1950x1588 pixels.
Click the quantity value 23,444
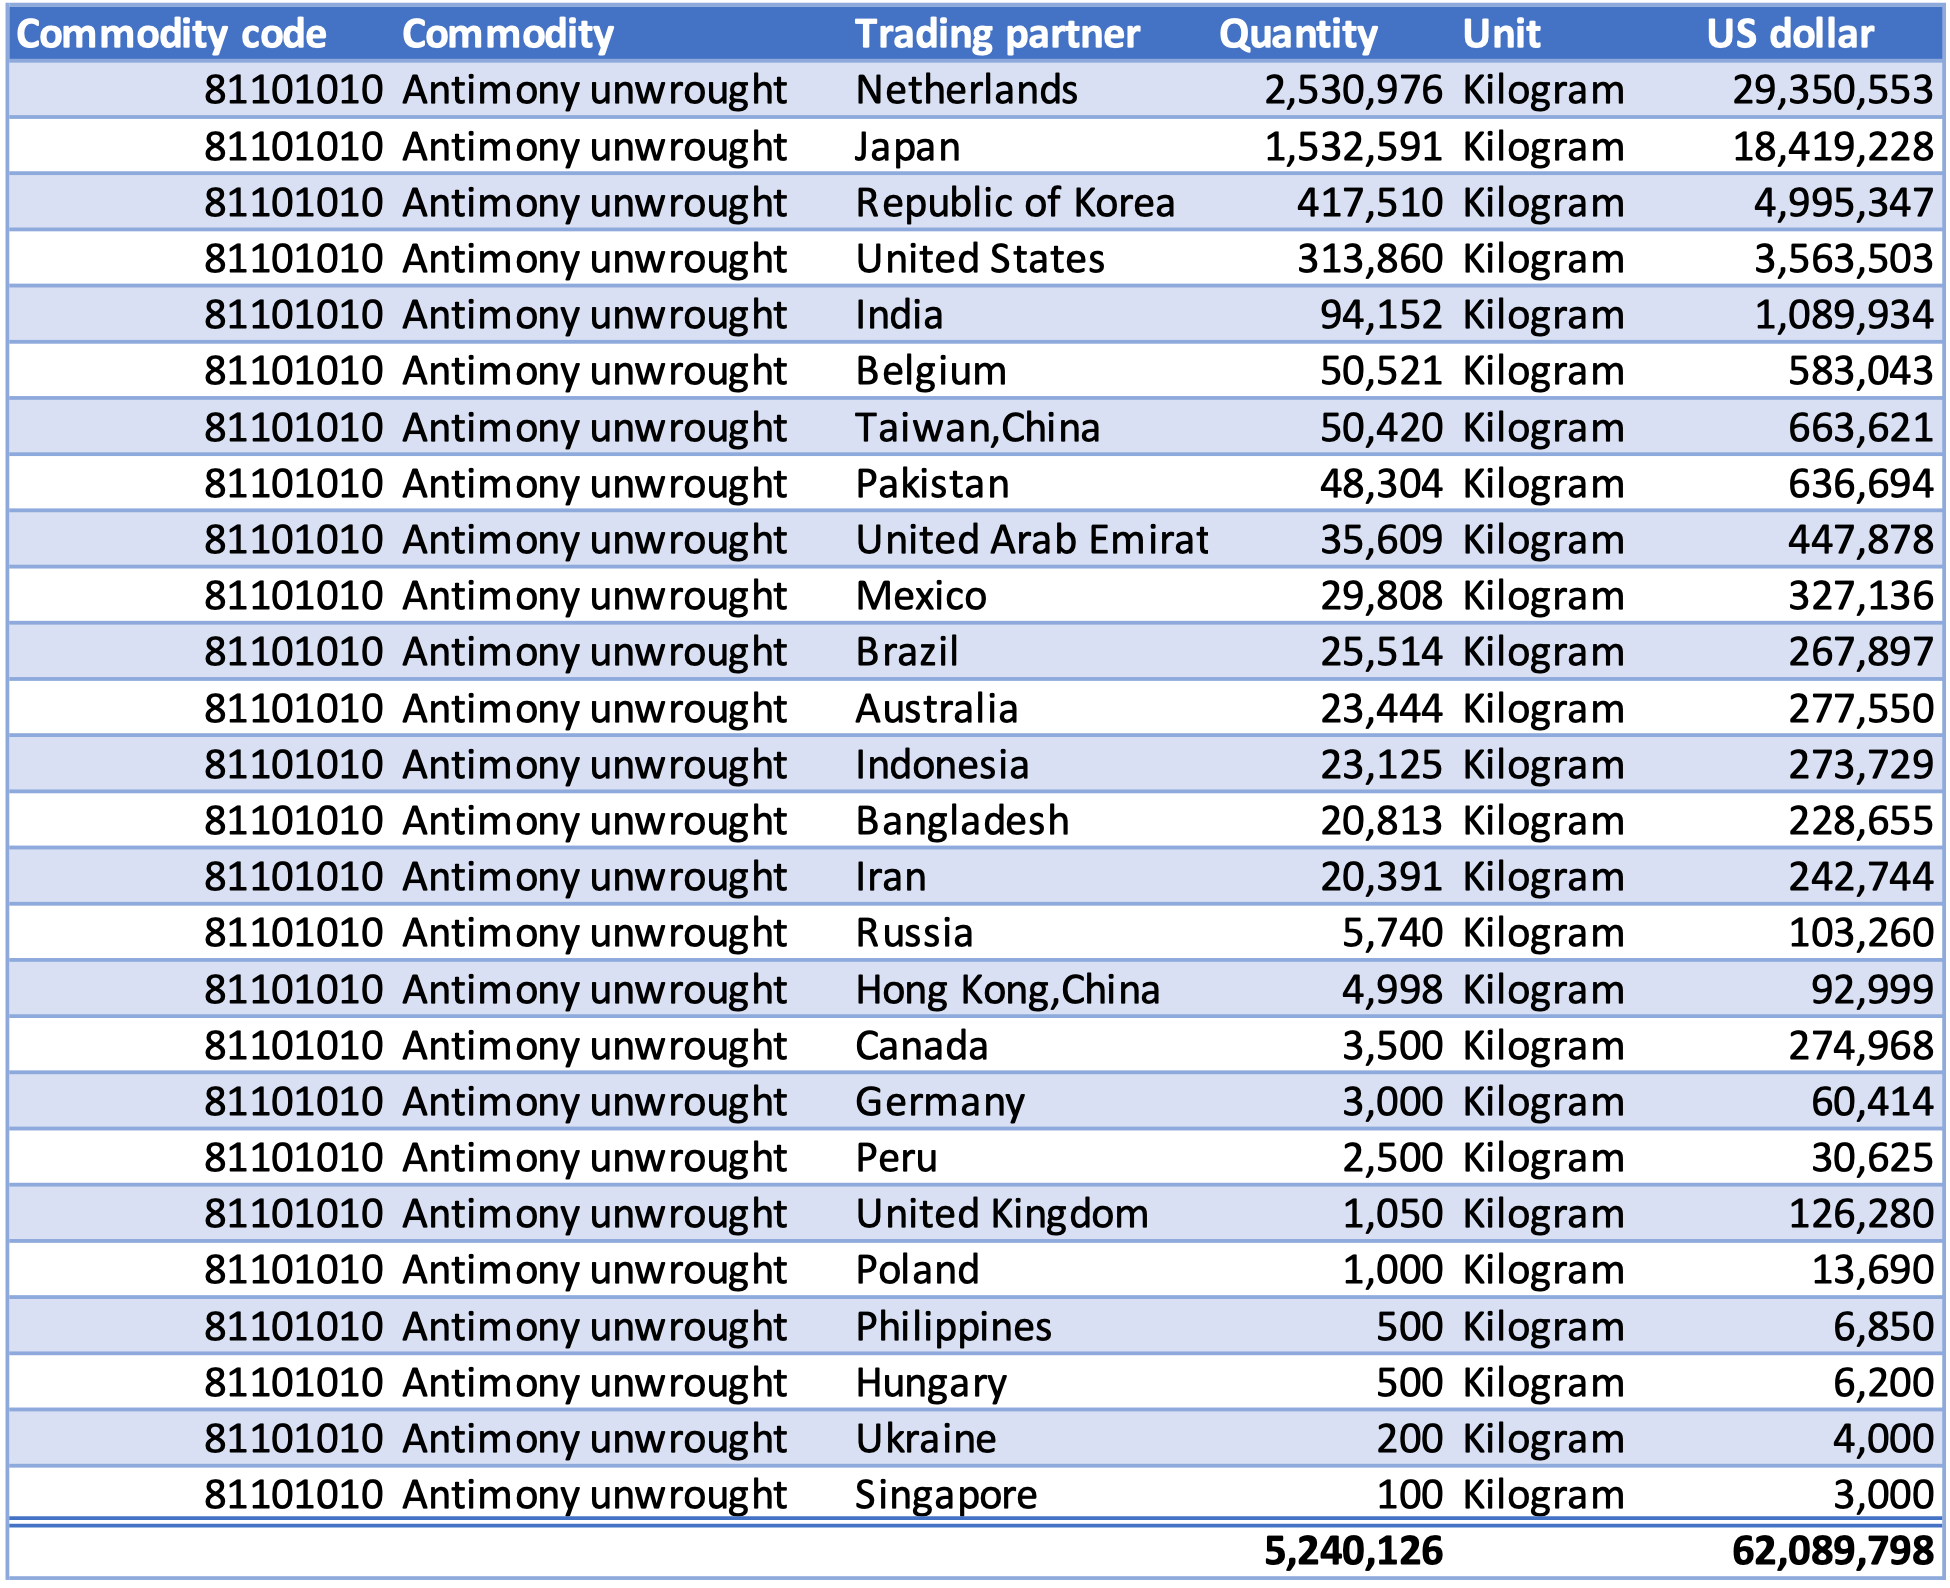1381,709
